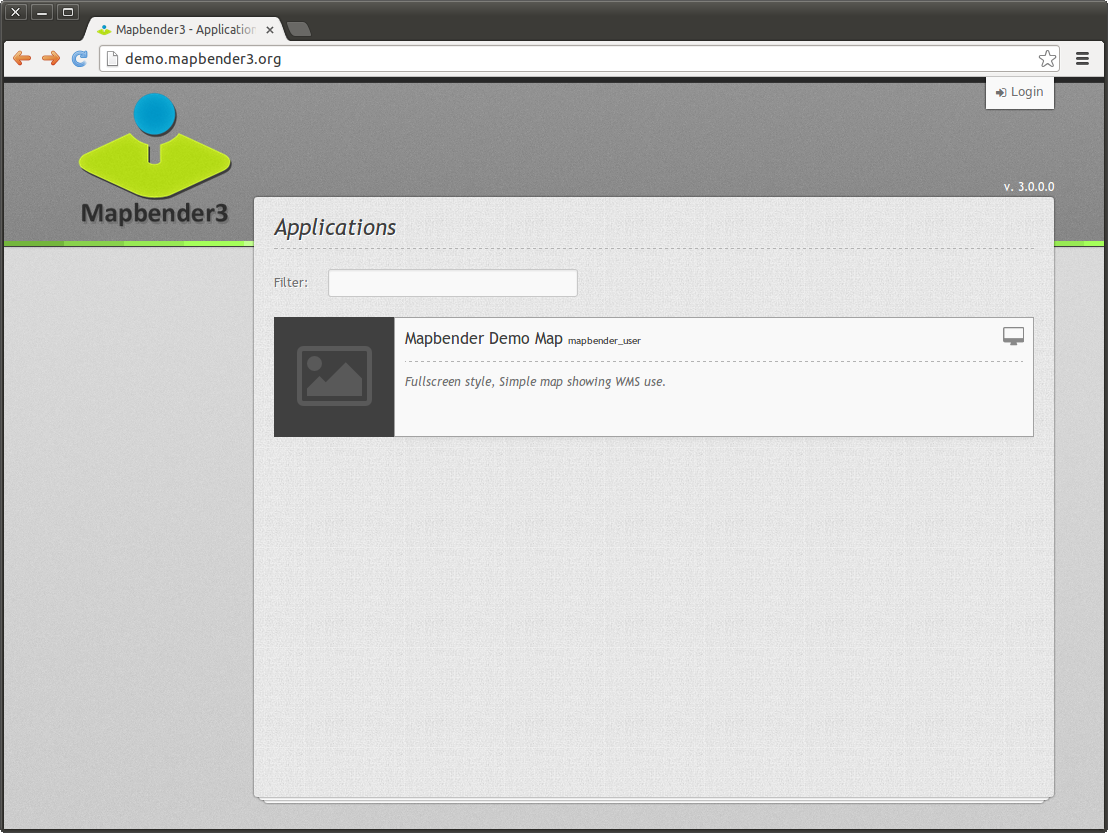Select the Mapbender3 - Applications tab
Image resolution: width=1108 pixels, height=833 pixels.
point(184,30)
